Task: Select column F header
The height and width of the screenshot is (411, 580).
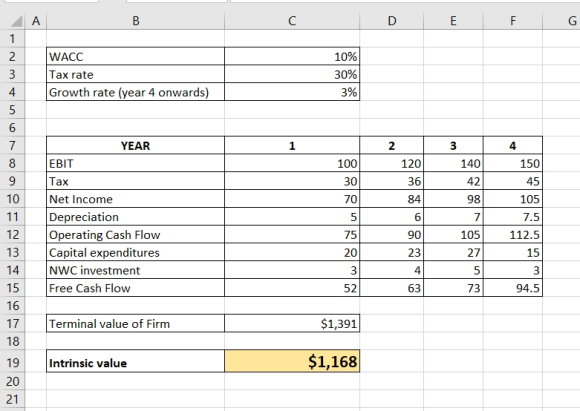Action: pyautogui.click(x=513, y=21)
